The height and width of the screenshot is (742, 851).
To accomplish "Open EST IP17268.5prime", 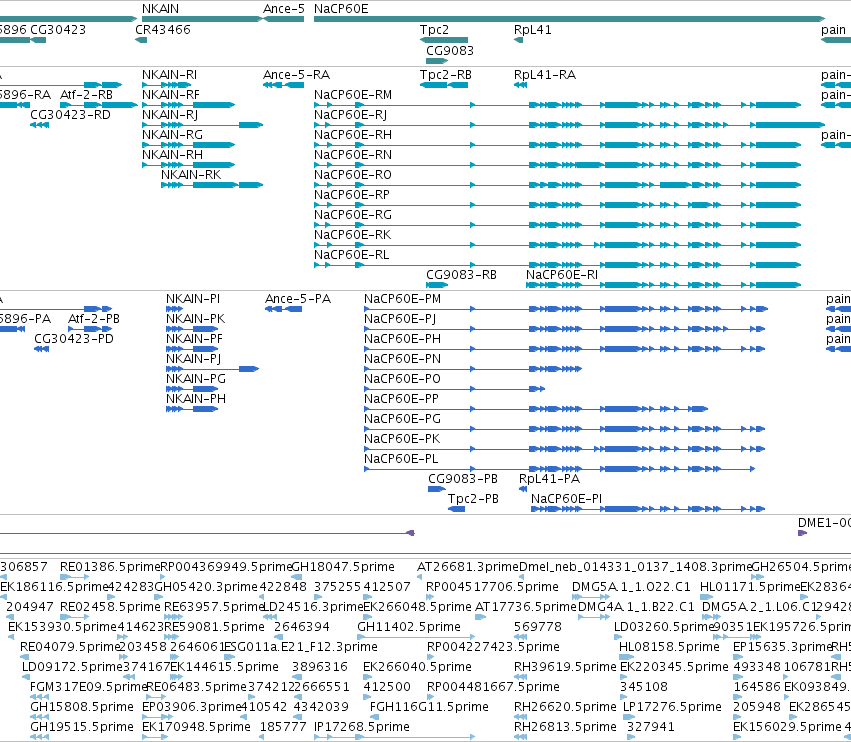I will coord(362,727).
